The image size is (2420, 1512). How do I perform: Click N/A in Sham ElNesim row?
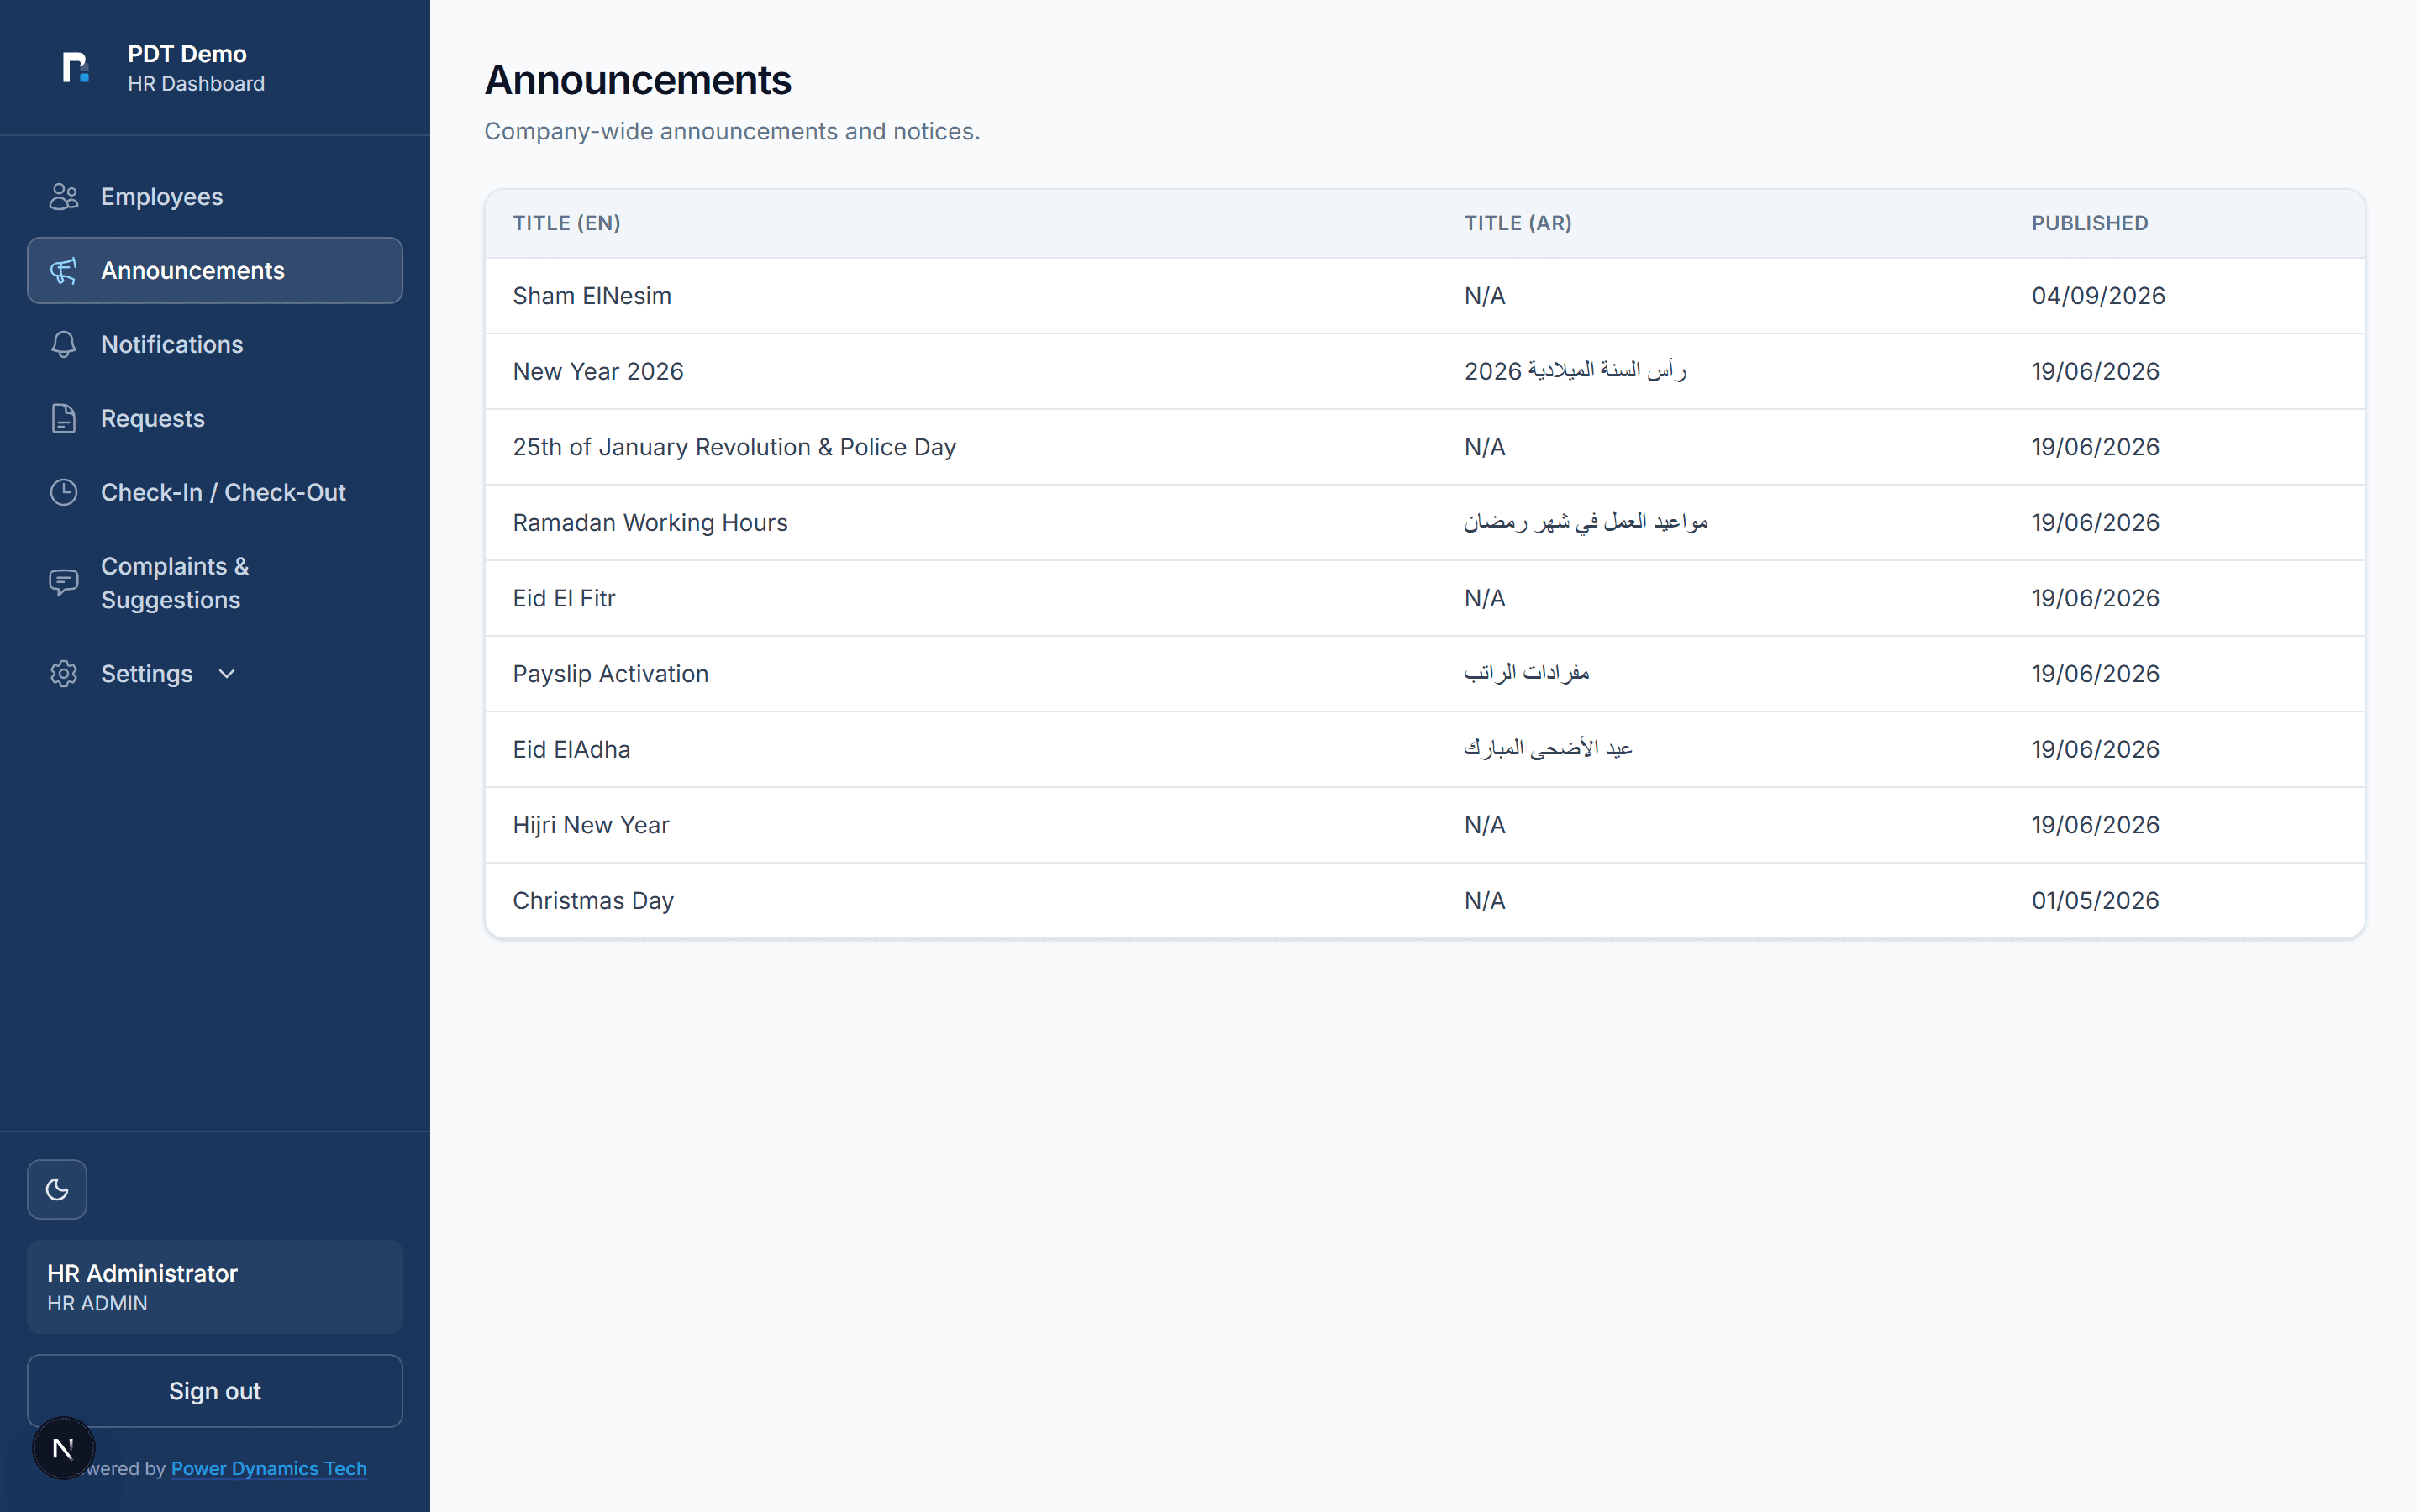point(1485,296)
